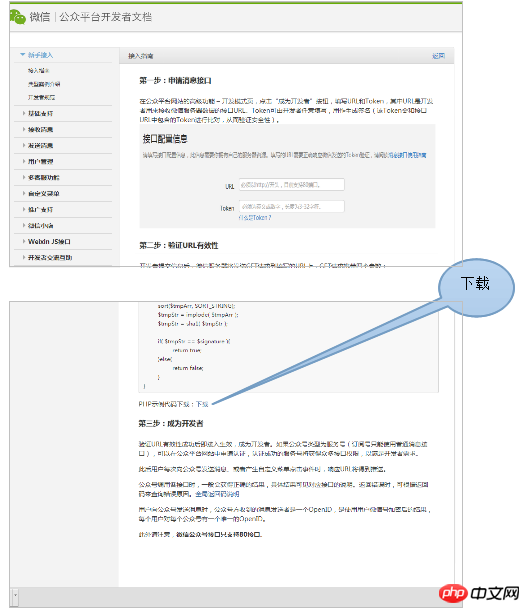Expand the 基础支持 sidebar section
The width and height of the screenshot is (530, 613).
38,113
